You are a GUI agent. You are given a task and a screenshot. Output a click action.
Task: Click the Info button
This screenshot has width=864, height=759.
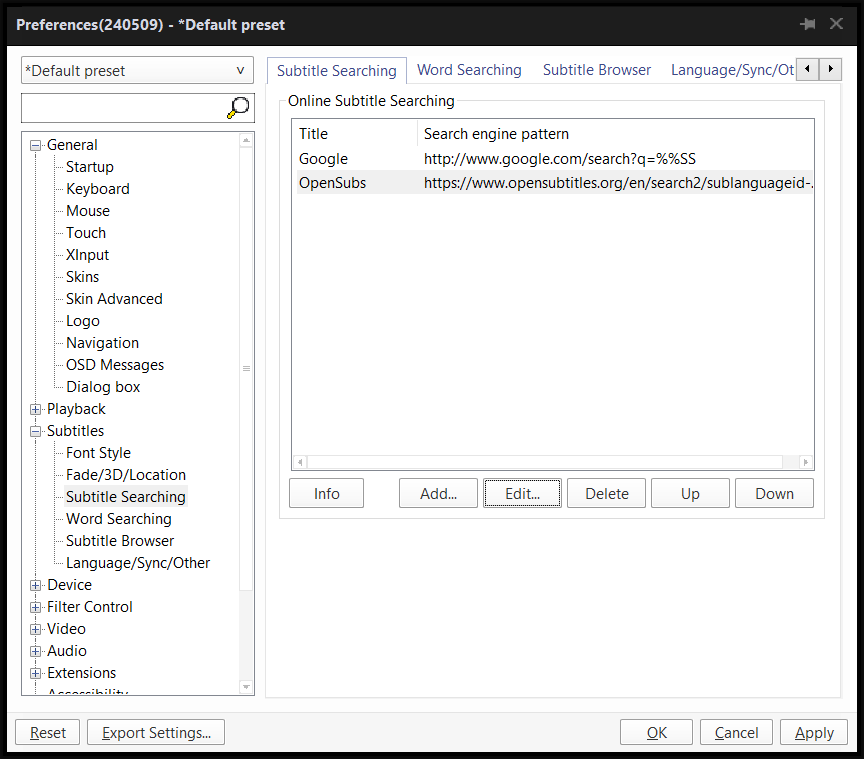pos(326,493)
